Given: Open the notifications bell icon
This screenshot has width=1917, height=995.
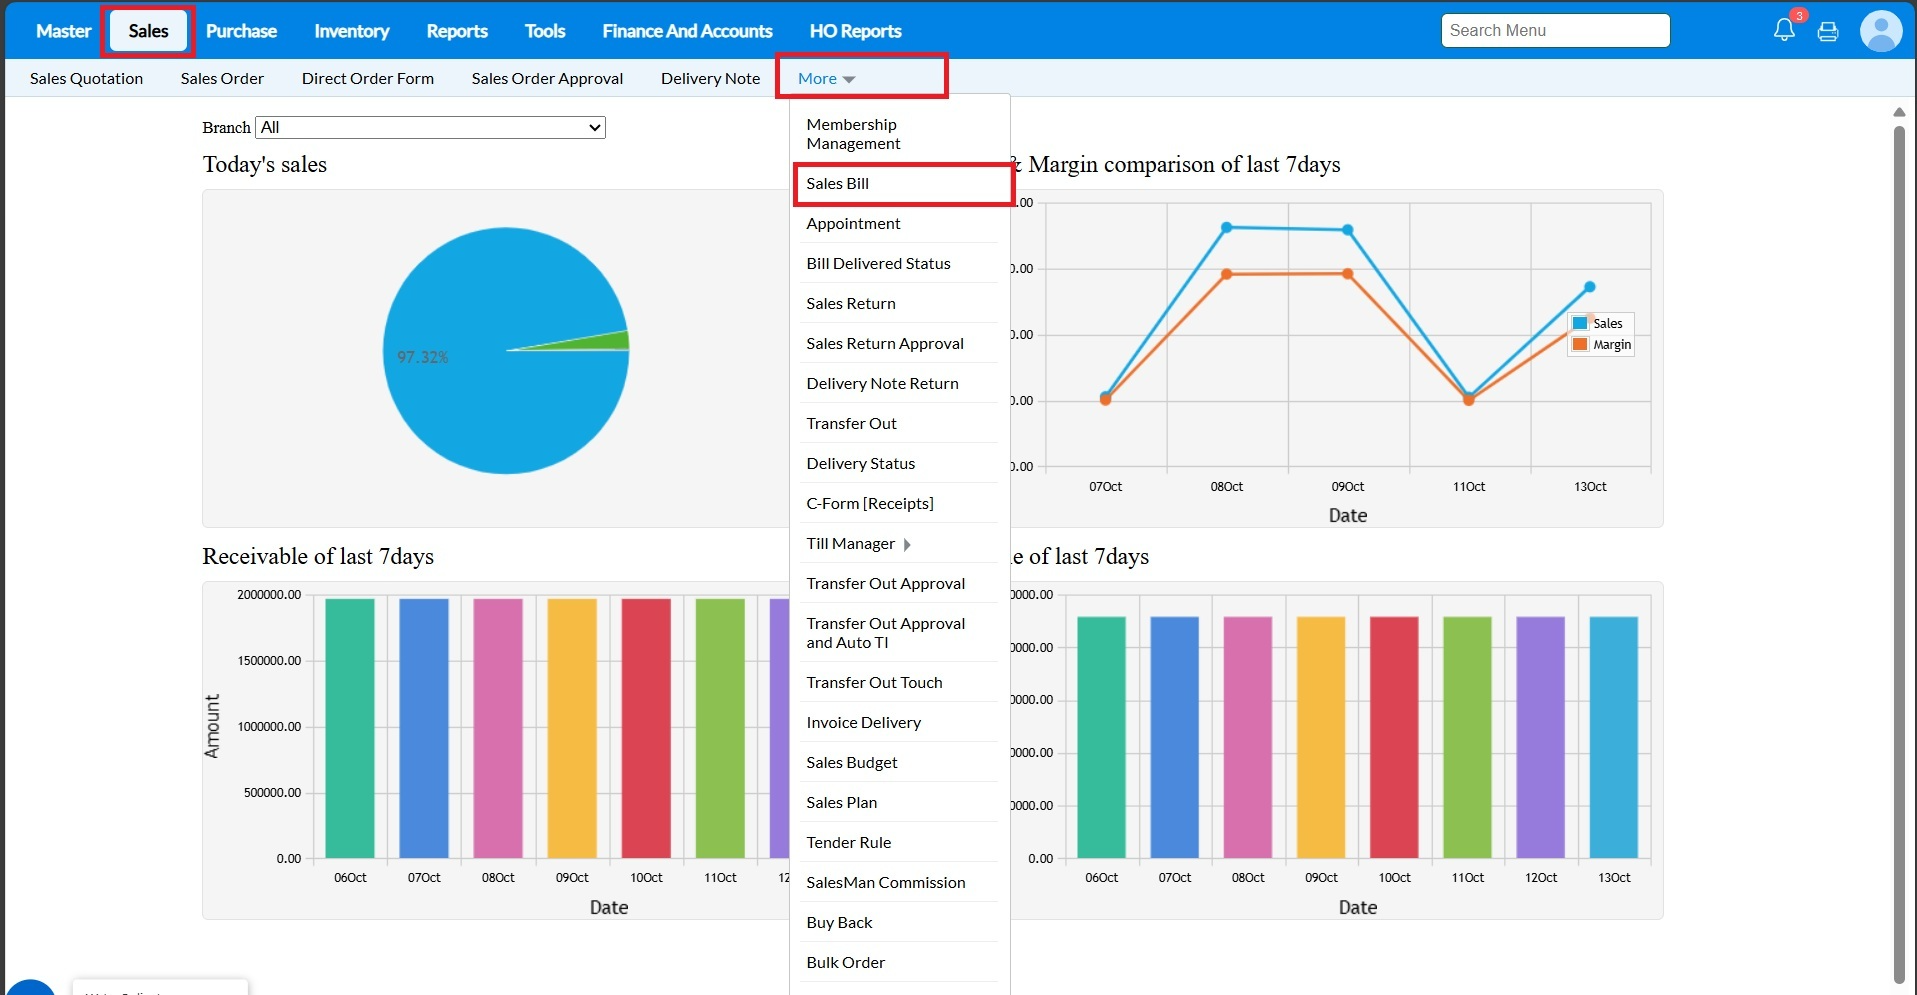Looking at the screenshot, I should click(1784, 30).
